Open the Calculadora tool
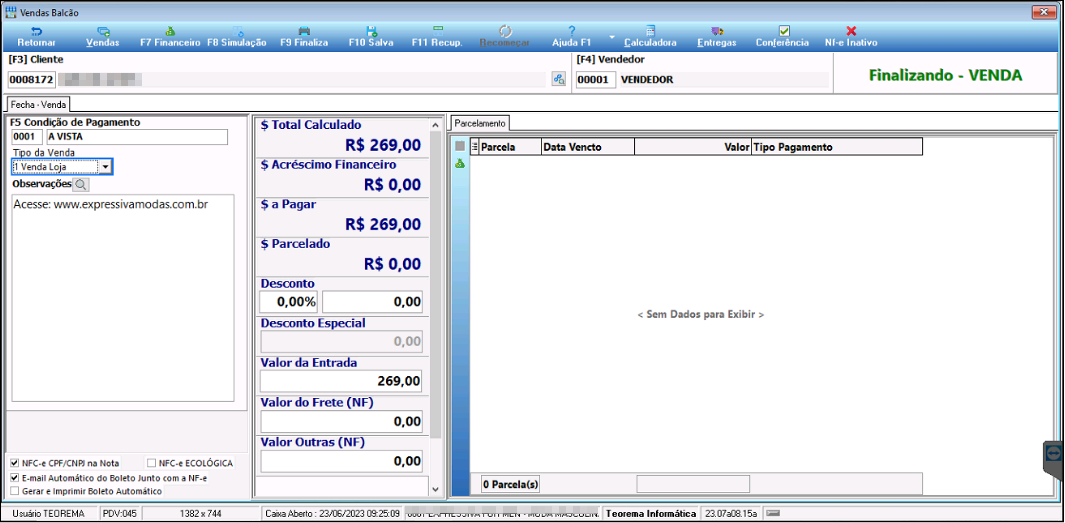 pos(650,37)
